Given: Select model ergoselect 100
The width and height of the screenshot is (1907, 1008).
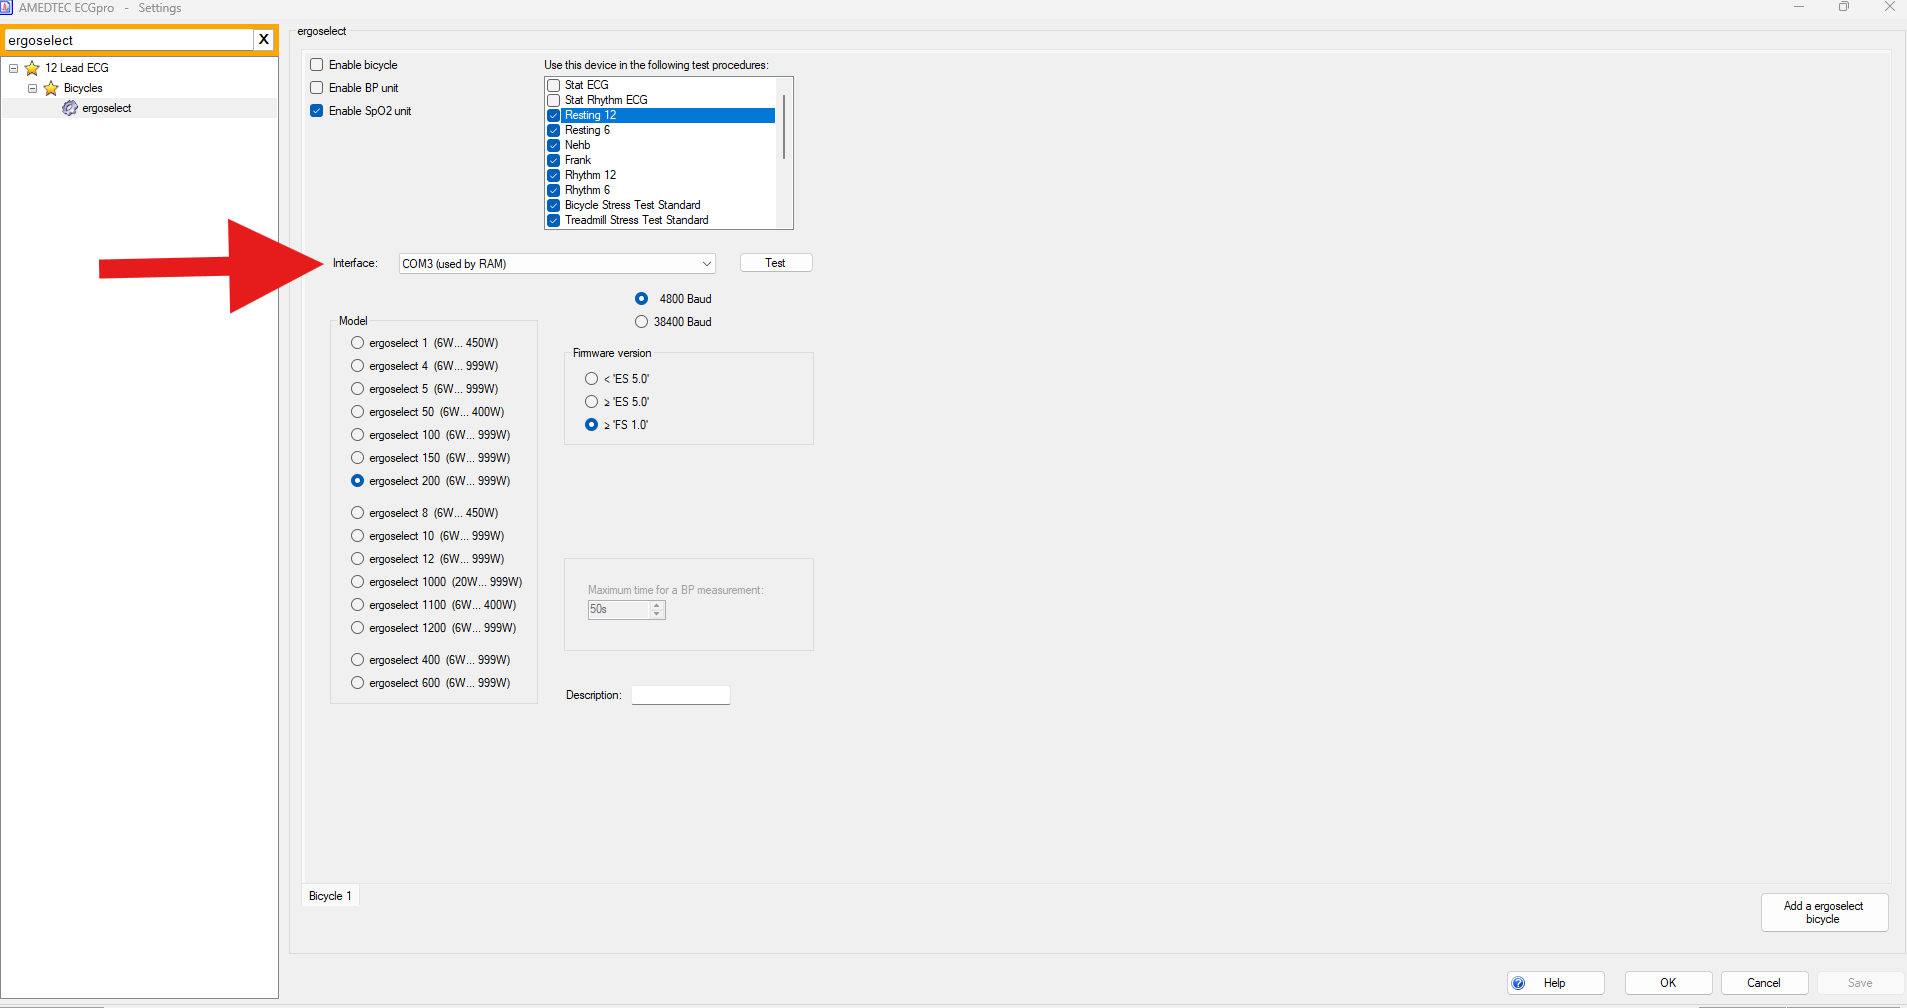Looking at the screenshot, I should (x=358, y=435).
